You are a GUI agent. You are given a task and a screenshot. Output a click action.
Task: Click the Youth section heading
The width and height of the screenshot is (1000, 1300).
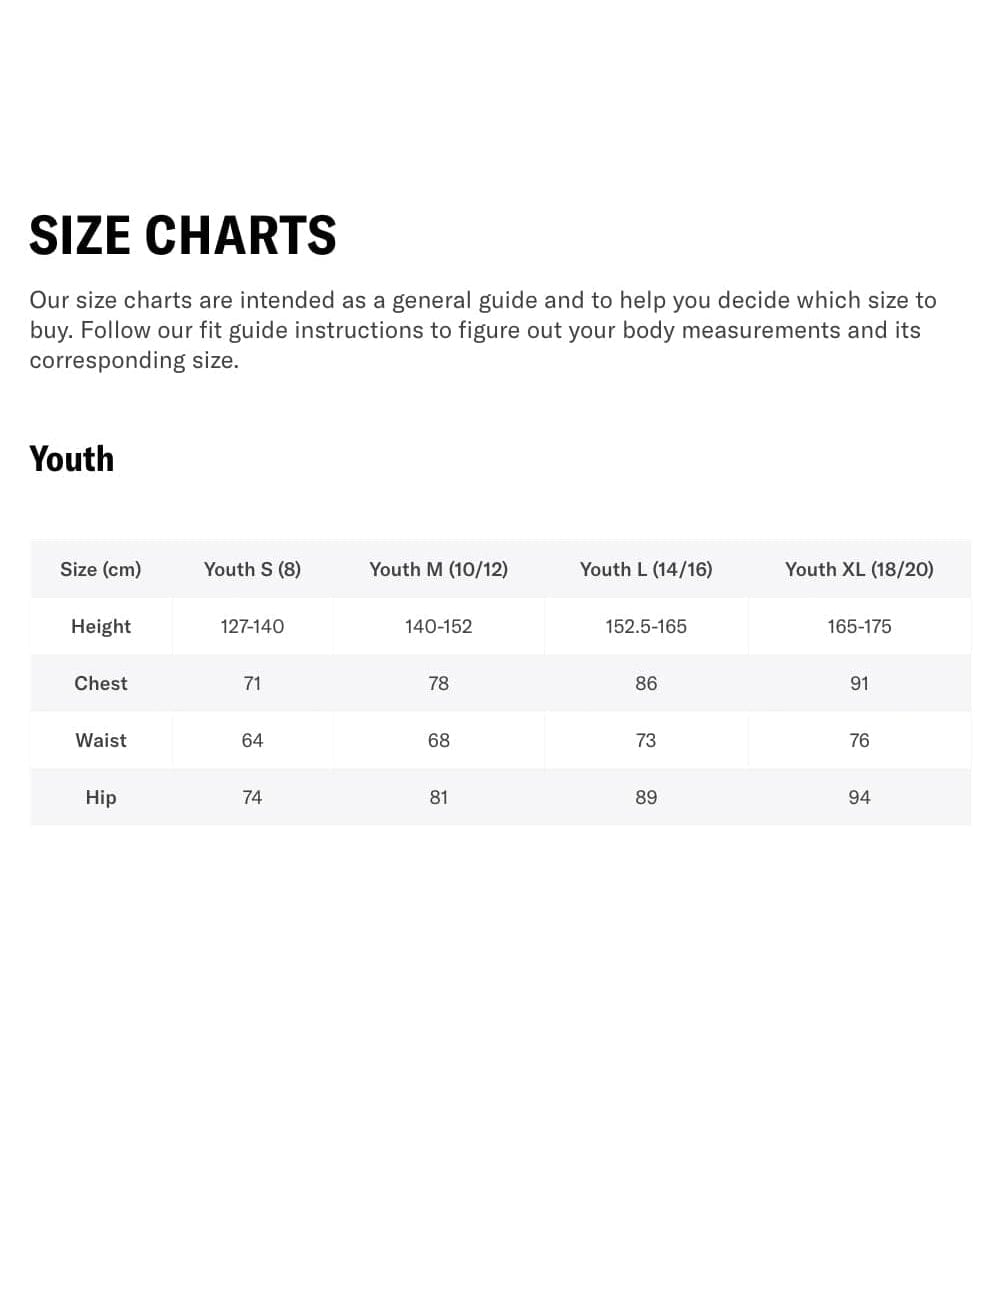point(72,459)
